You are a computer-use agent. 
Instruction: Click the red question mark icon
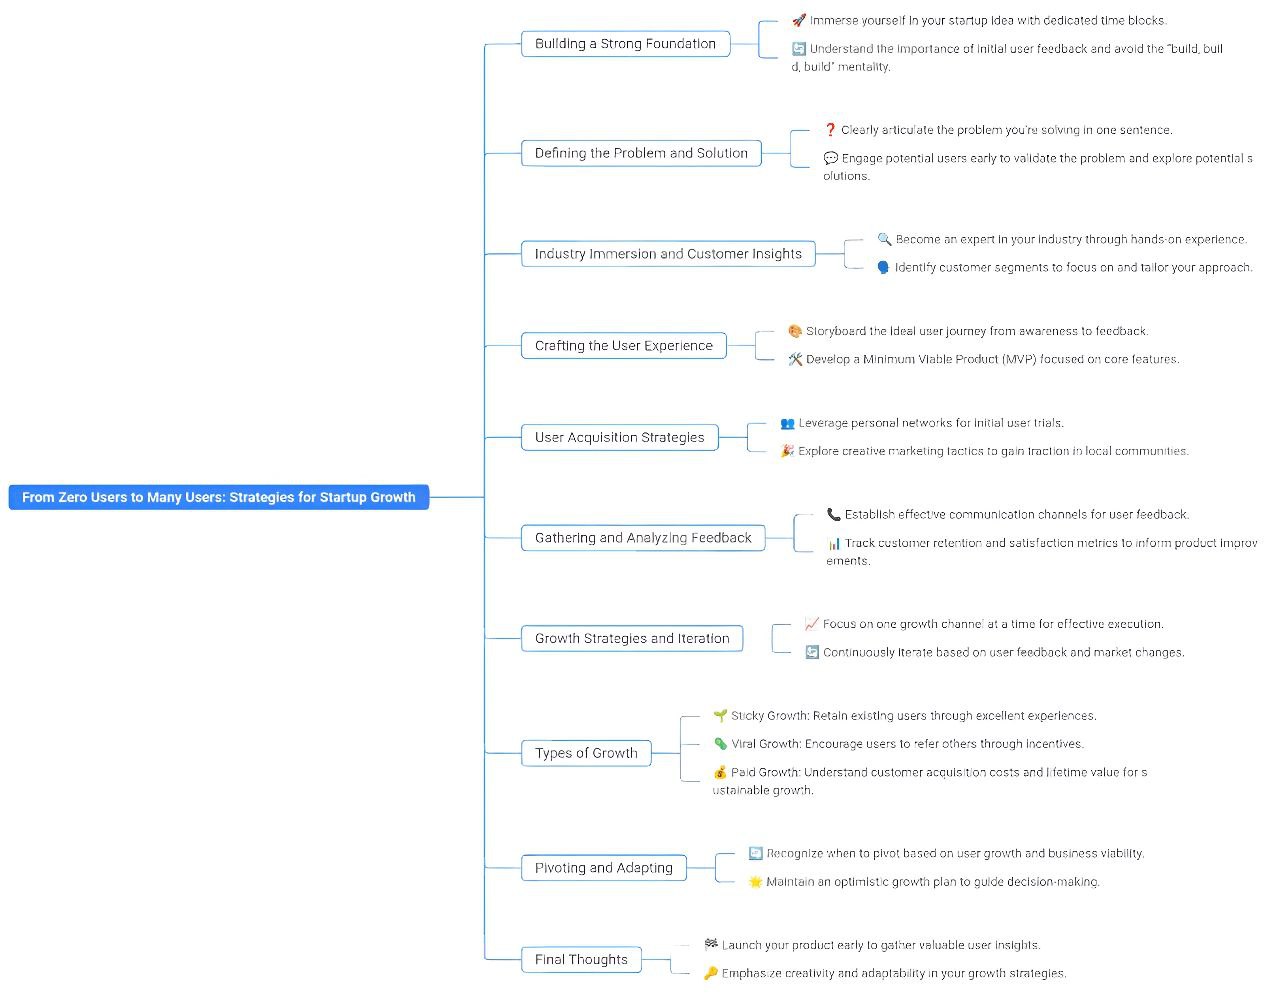(x=830, y=130)
